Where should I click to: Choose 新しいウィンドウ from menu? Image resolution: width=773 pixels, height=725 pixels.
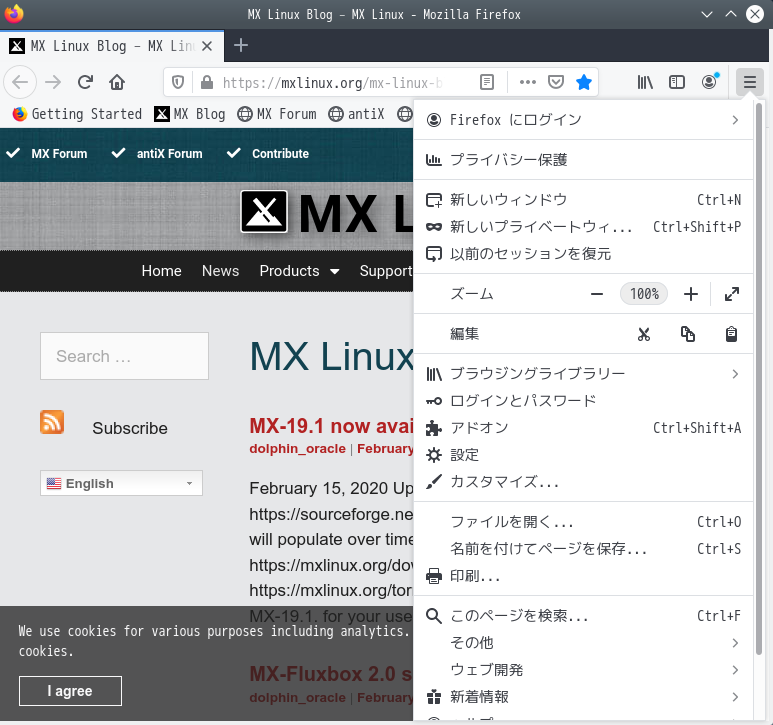(x=583, y=200)
